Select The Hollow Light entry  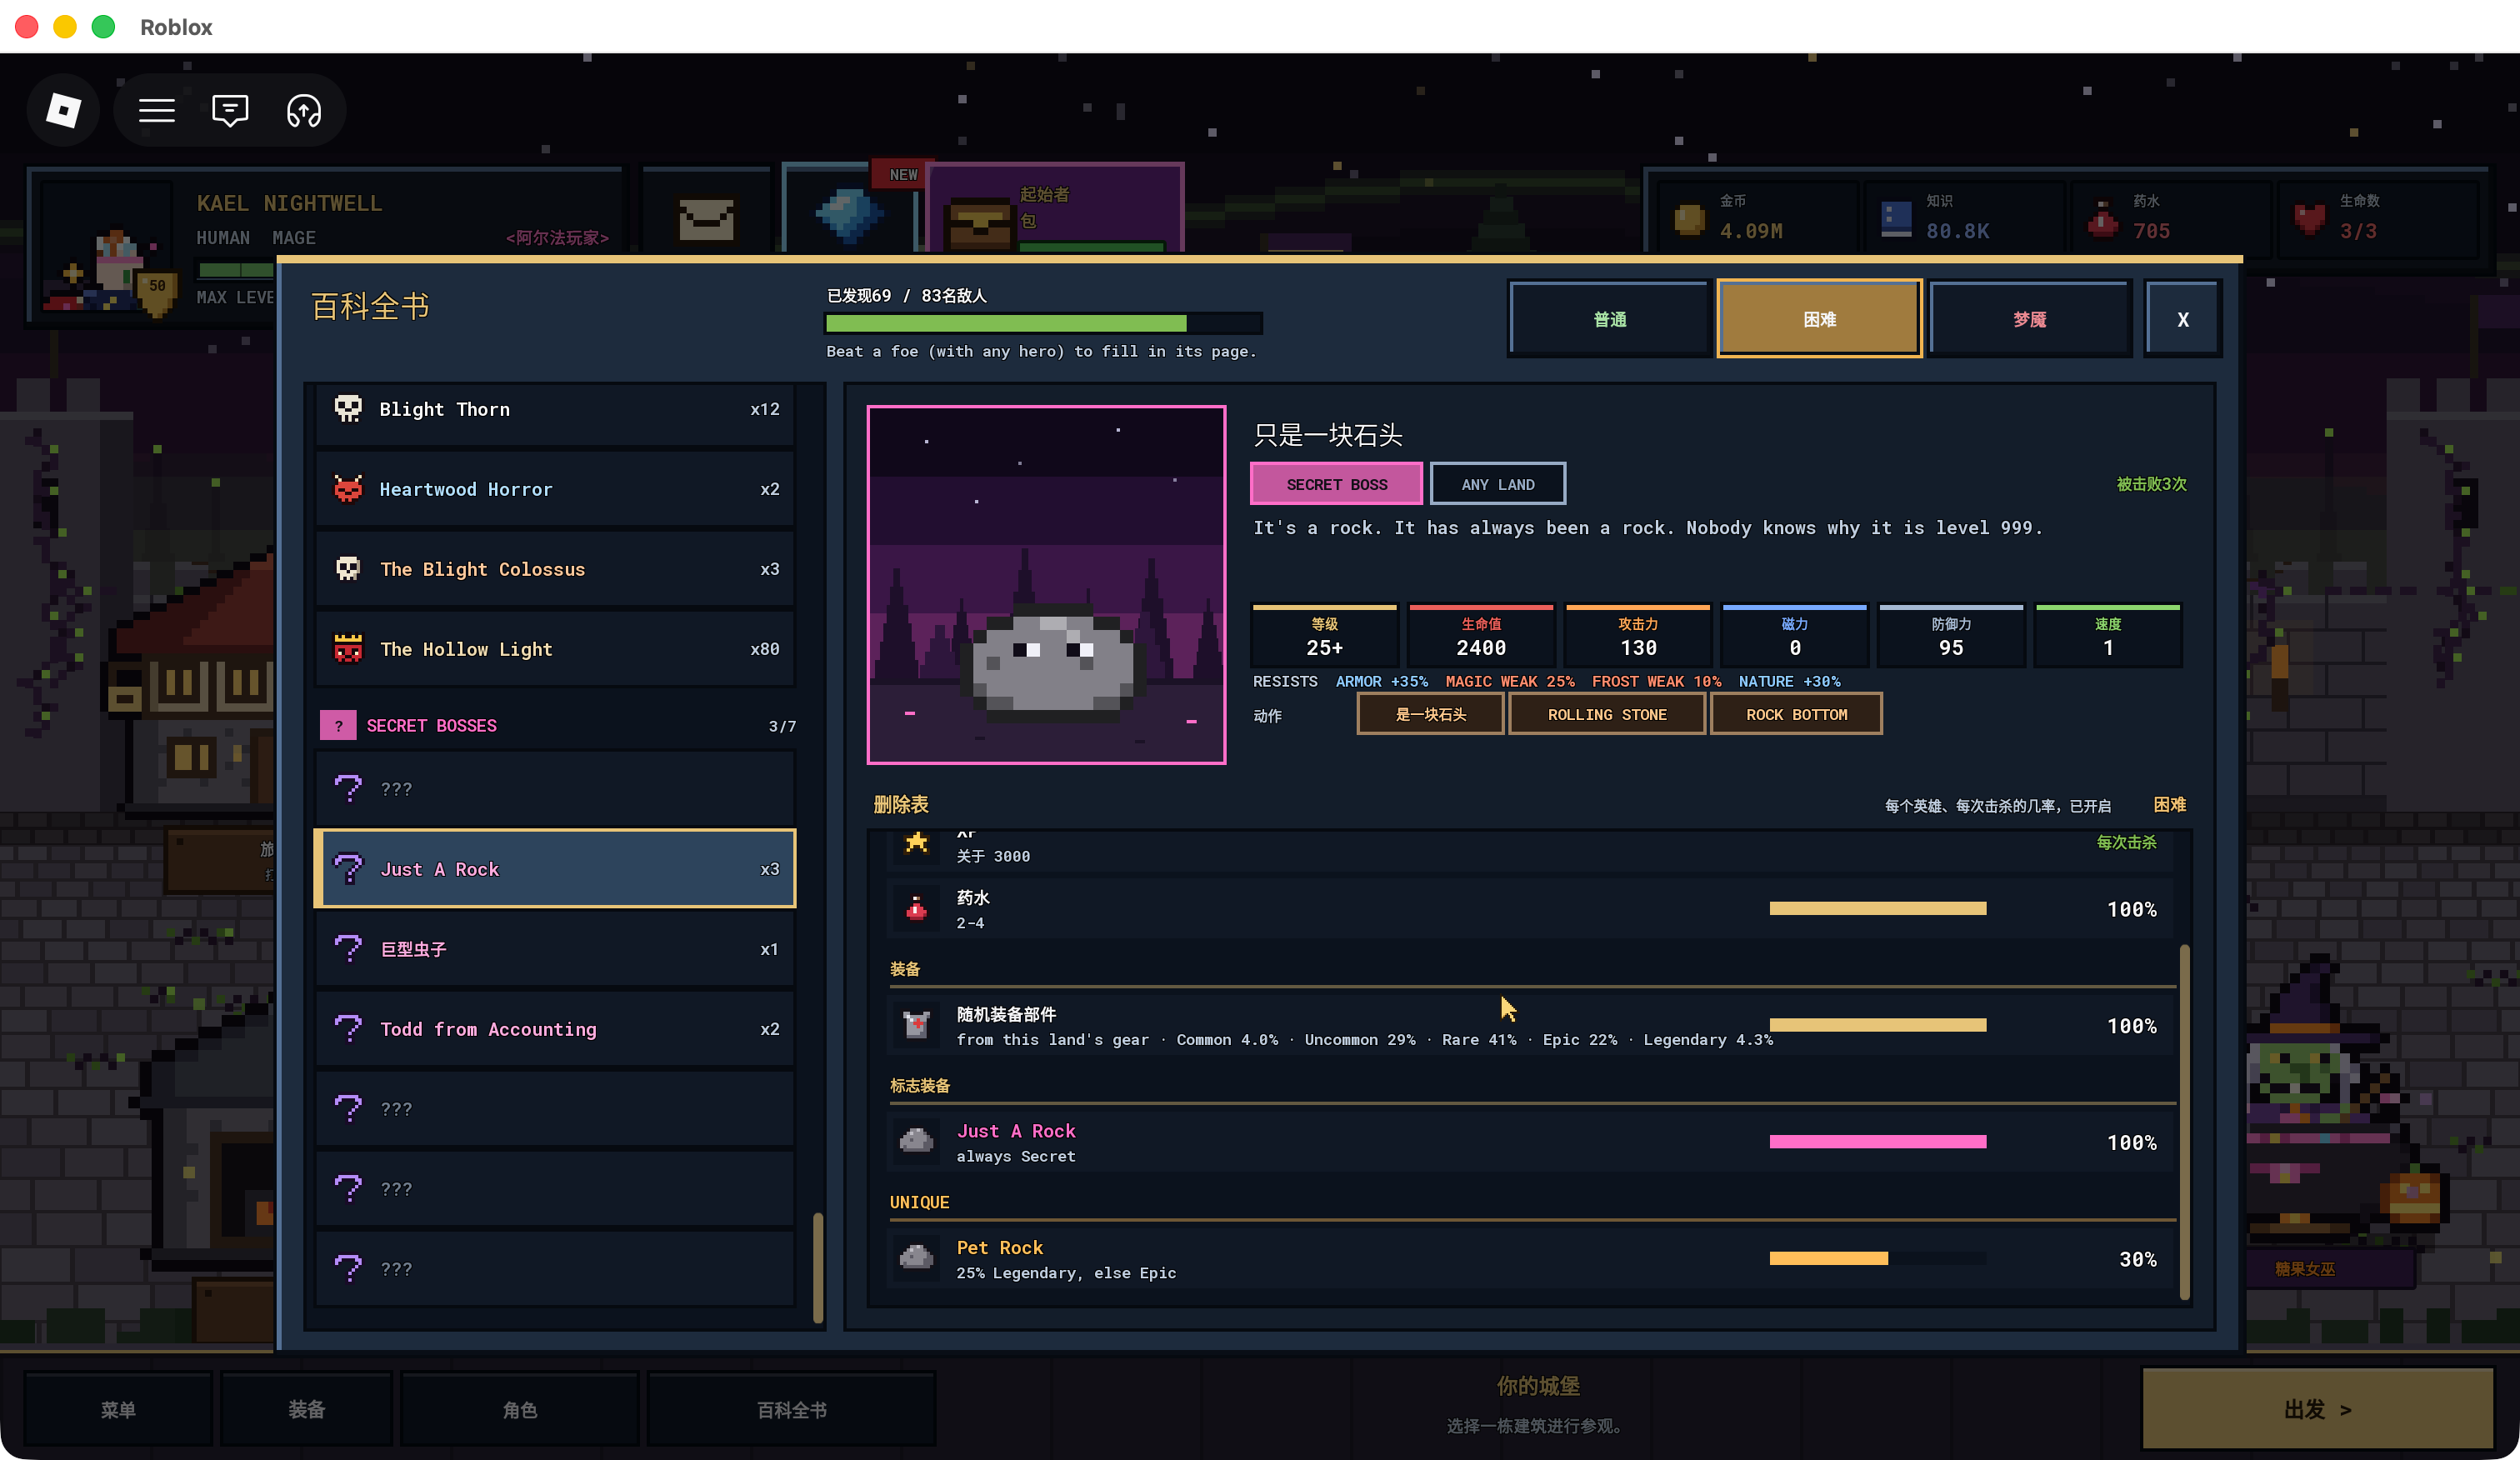(555, 649)
